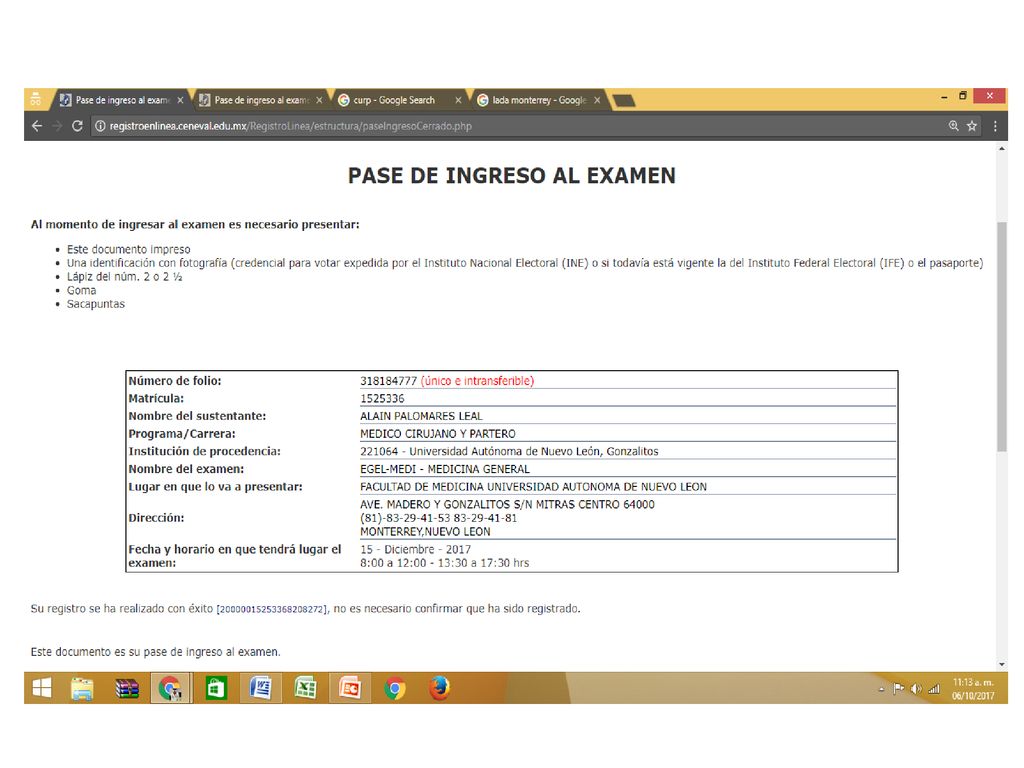
Task: Show hidden system tray icons
Action: tap(882, 689)
